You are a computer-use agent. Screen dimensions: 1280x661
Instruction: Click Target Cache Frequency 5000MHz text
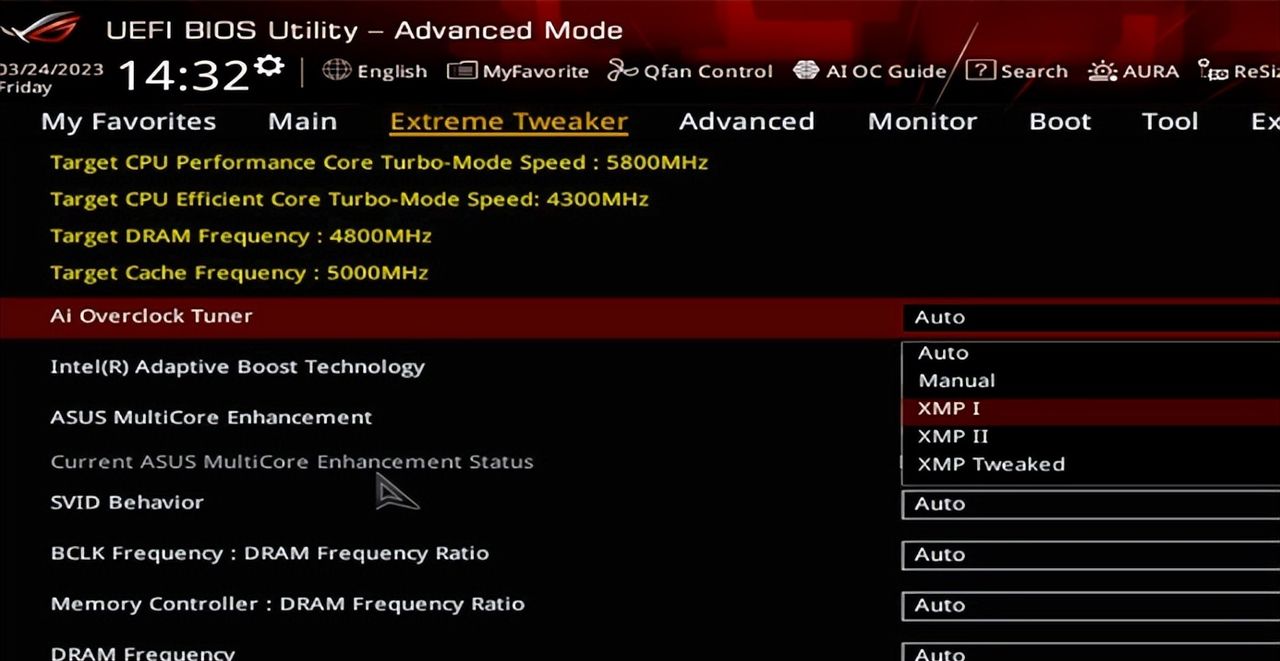click(x=239, y=273)
